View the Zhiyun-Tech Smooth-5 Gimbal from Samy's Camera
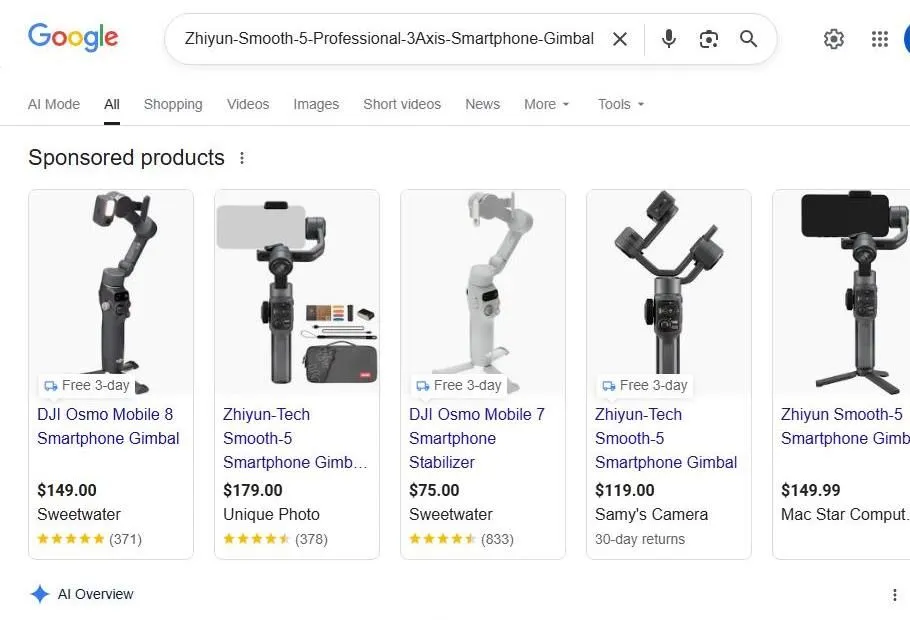Viewport: 910px width, 620px height. click(x=666, y=438)
